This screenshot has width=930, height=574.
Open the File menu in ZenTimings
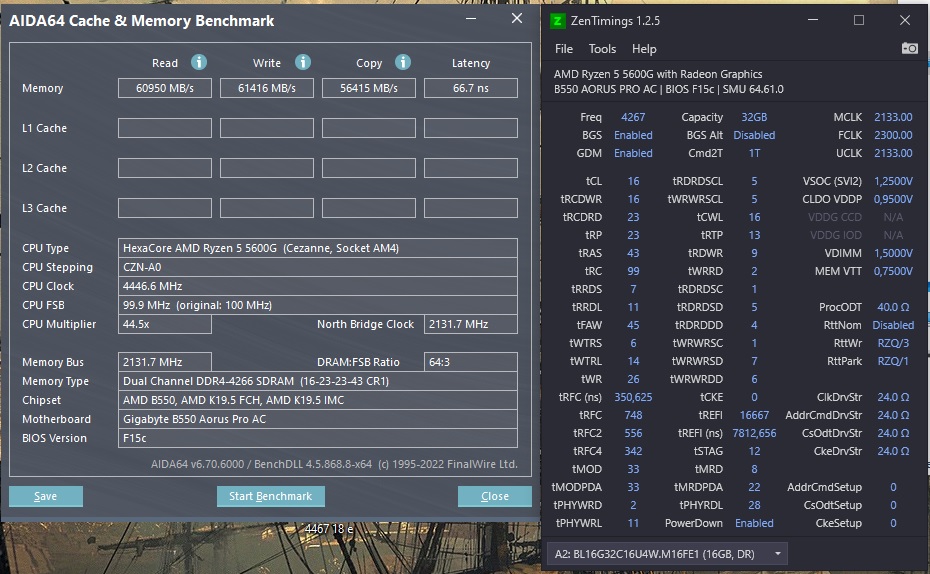pos(563,49)
